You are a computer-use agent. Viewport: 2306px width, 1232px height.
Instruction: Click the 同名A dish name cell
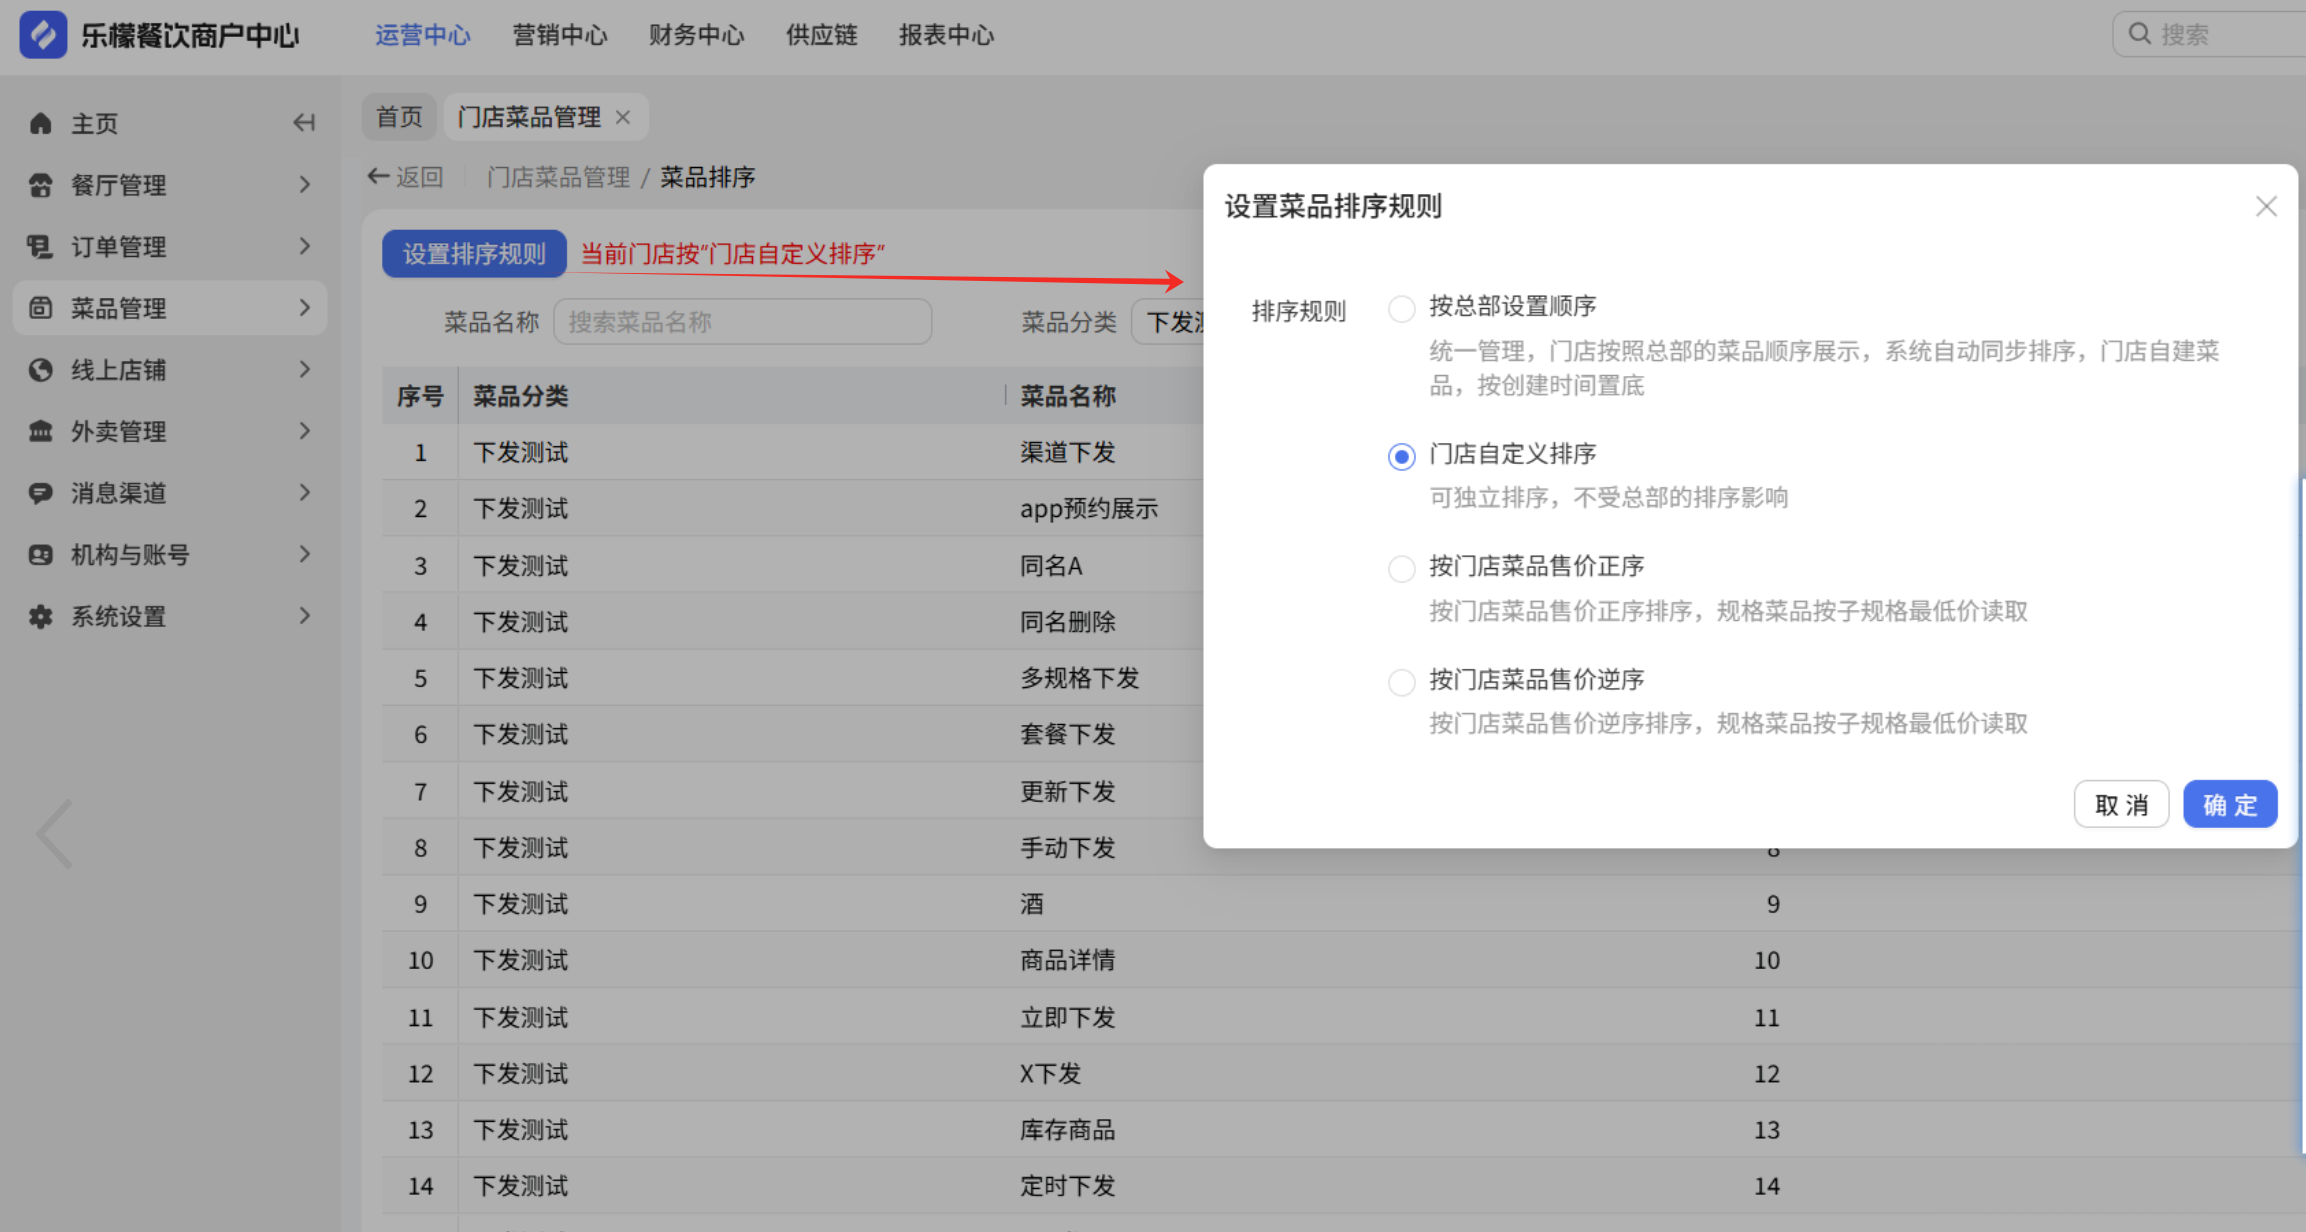[x=1050, y=566]
